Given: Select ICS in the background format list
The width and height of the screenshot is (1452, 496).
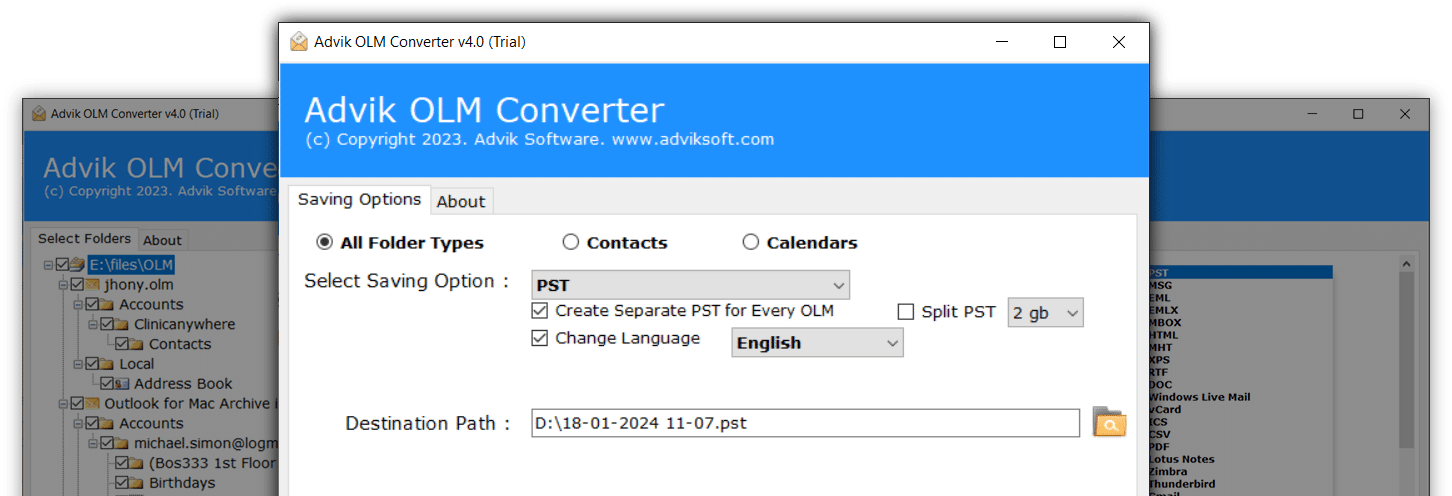Looking at the screenshot, I should click(1159, 422).
